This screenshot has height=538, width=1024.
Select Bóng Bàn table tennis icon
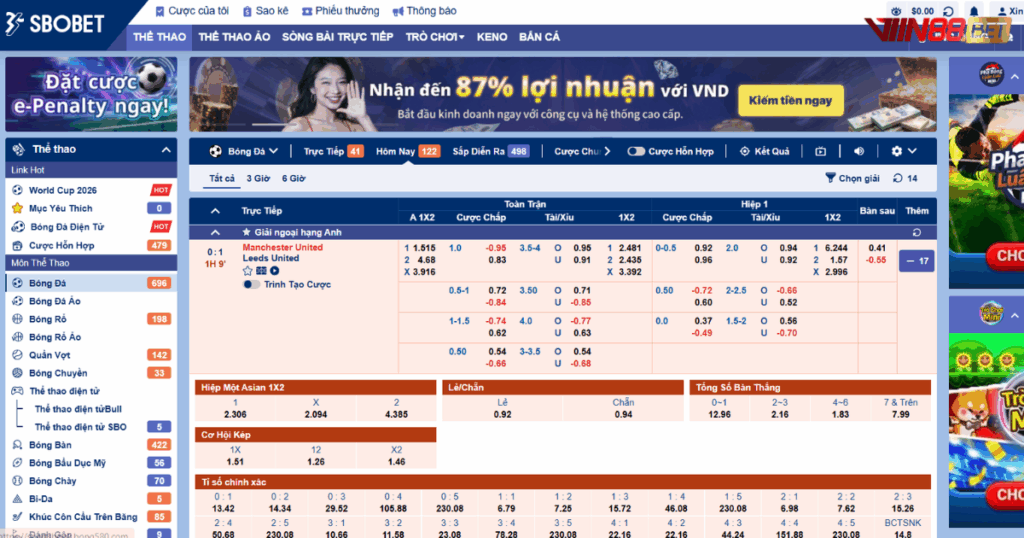coord(18,445)
